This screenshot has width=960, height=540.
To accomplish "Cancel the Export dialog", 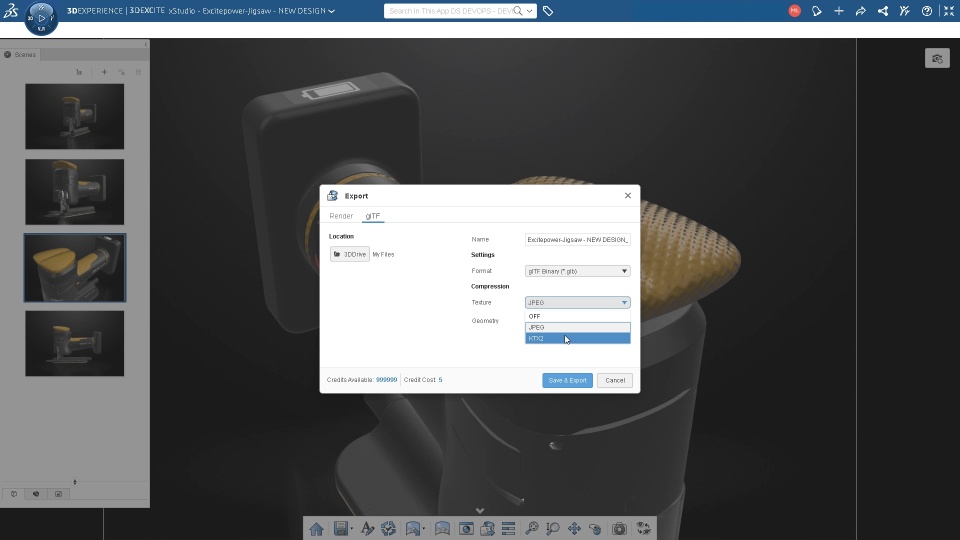I will click(x=615, y=380).
